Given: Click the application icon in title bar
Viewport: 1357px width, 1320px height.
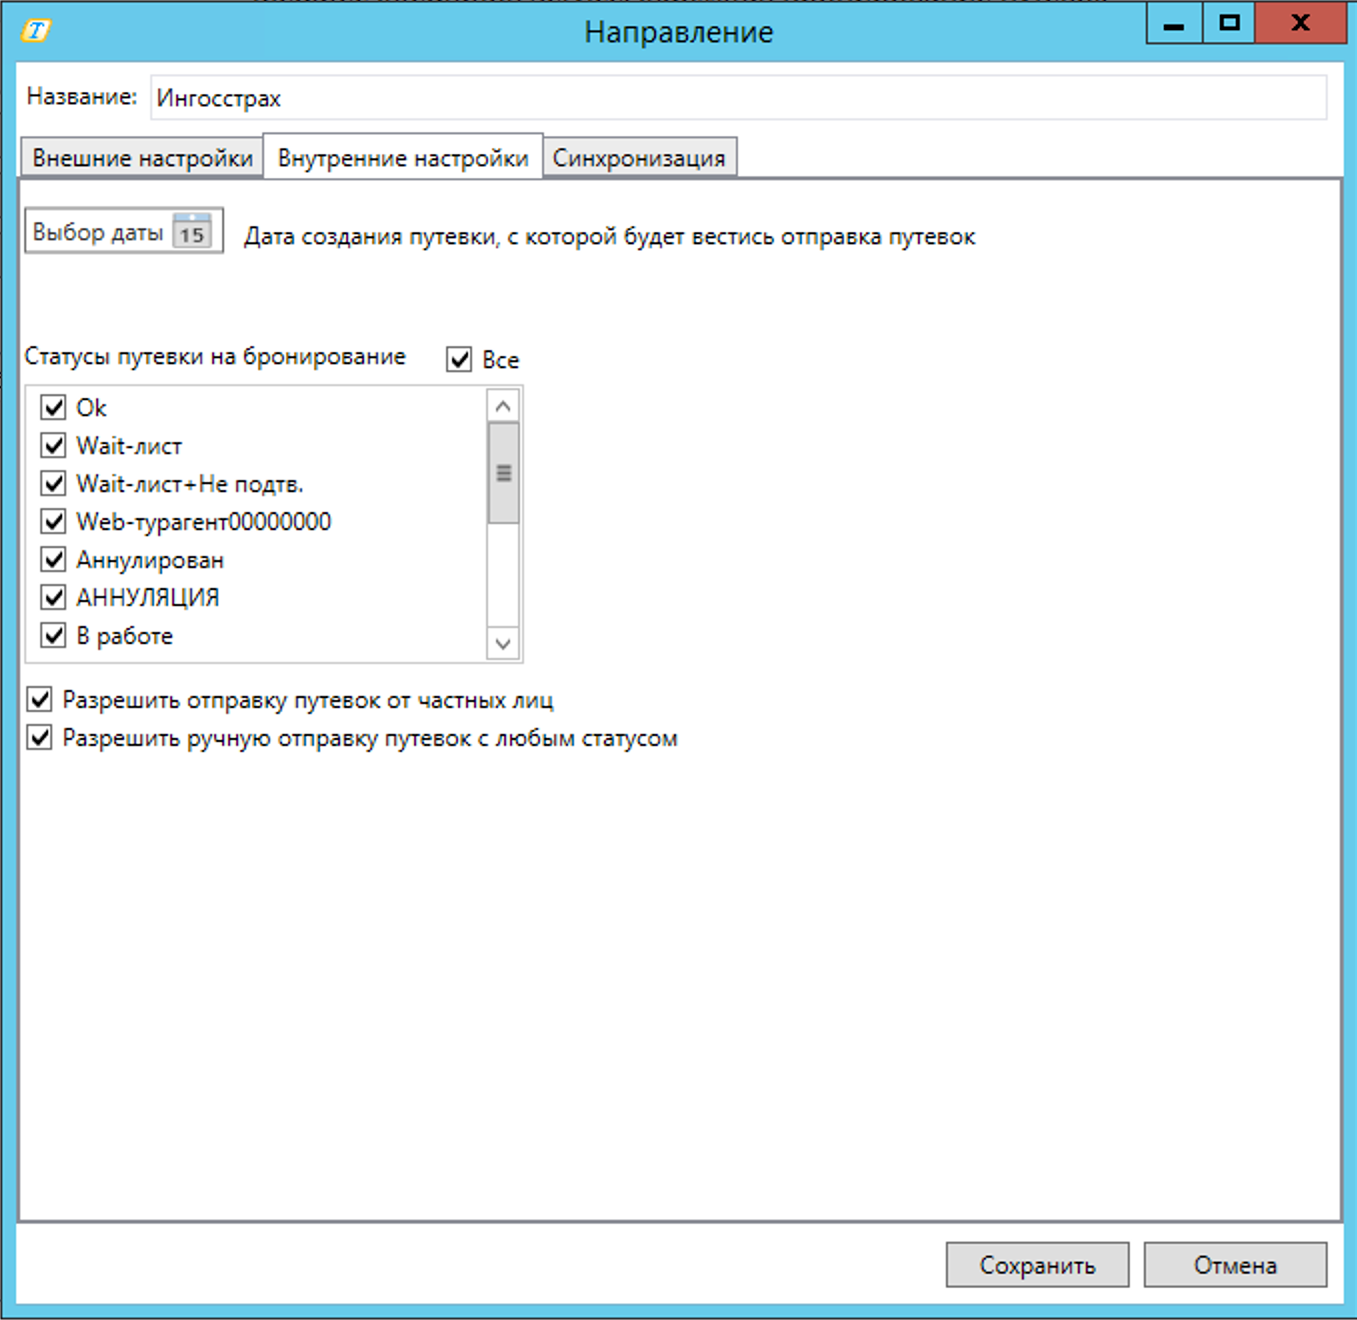Looking at the screenshot, I should click(x=36, y=31).
